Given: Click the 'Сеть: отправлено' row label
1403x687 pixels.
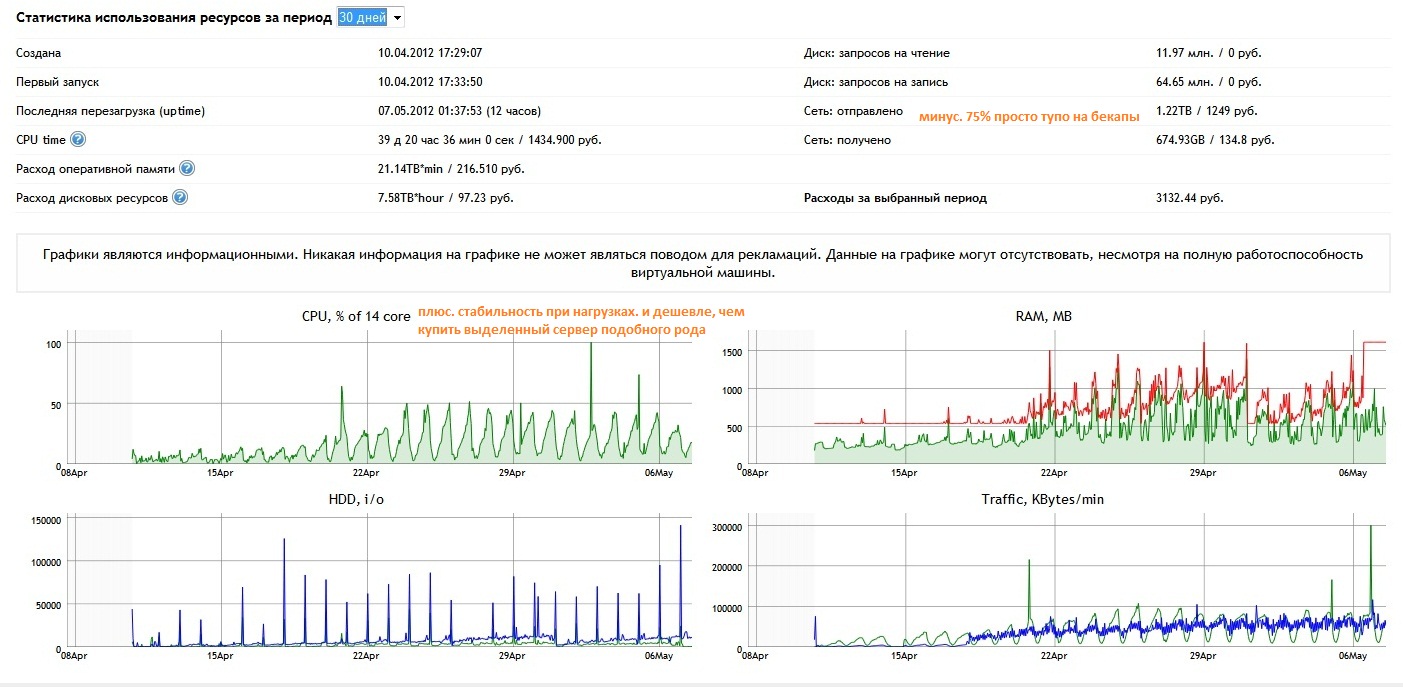Looking at the screenshot, I should [x=853, y=111].
